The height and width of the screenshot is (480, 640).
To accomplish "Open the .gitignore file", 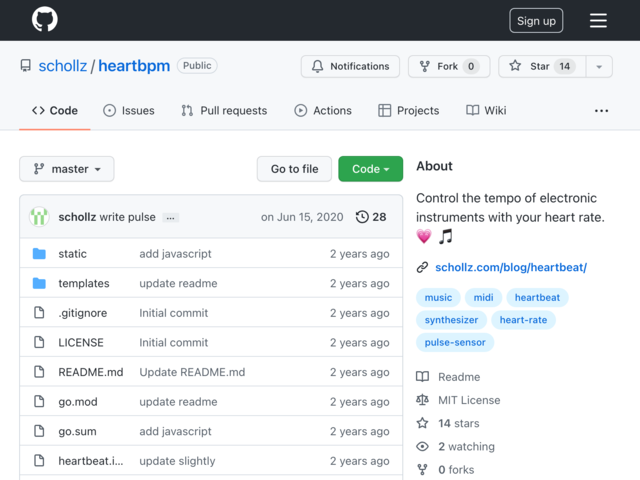I will pos(82,313).
